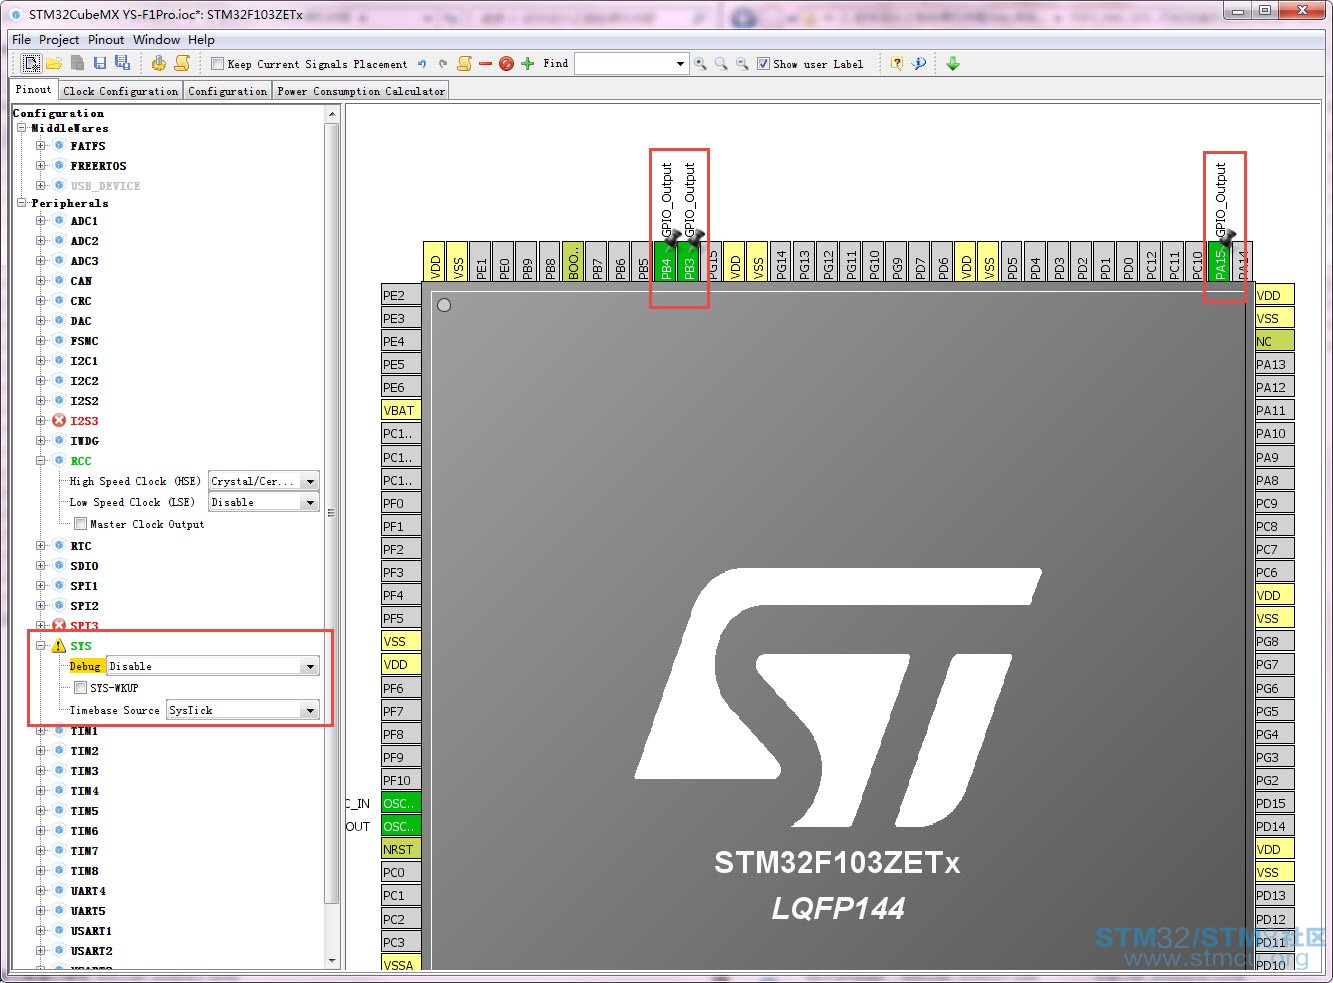Viewport: 1333px width, 983px height.
Task: Open the Timebase Source dropdown
Action: pos(310,711)
